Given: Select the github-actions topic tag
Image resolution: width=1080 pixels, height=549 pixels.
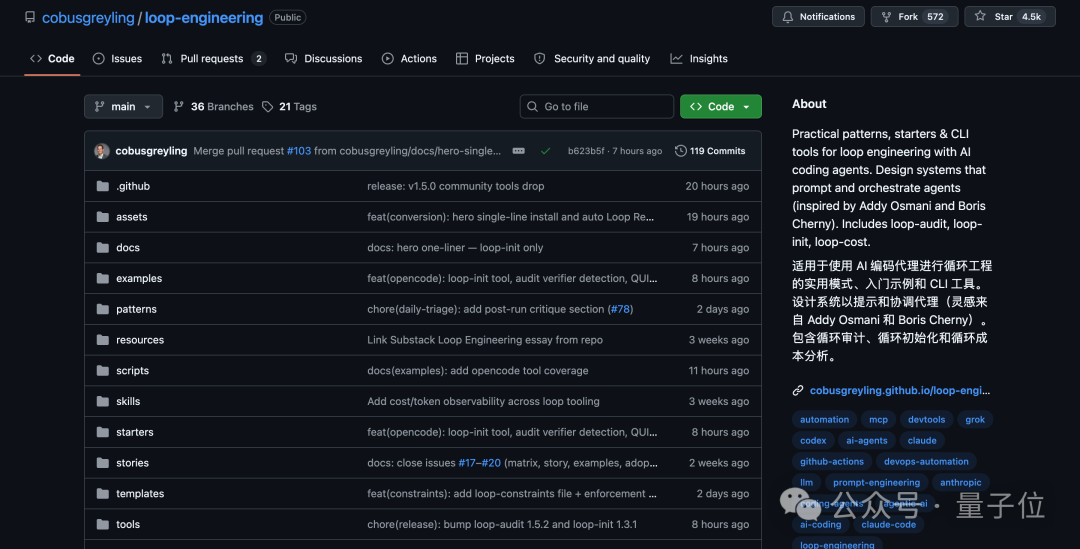Looking at the screenshot, I should pos(831,462).
